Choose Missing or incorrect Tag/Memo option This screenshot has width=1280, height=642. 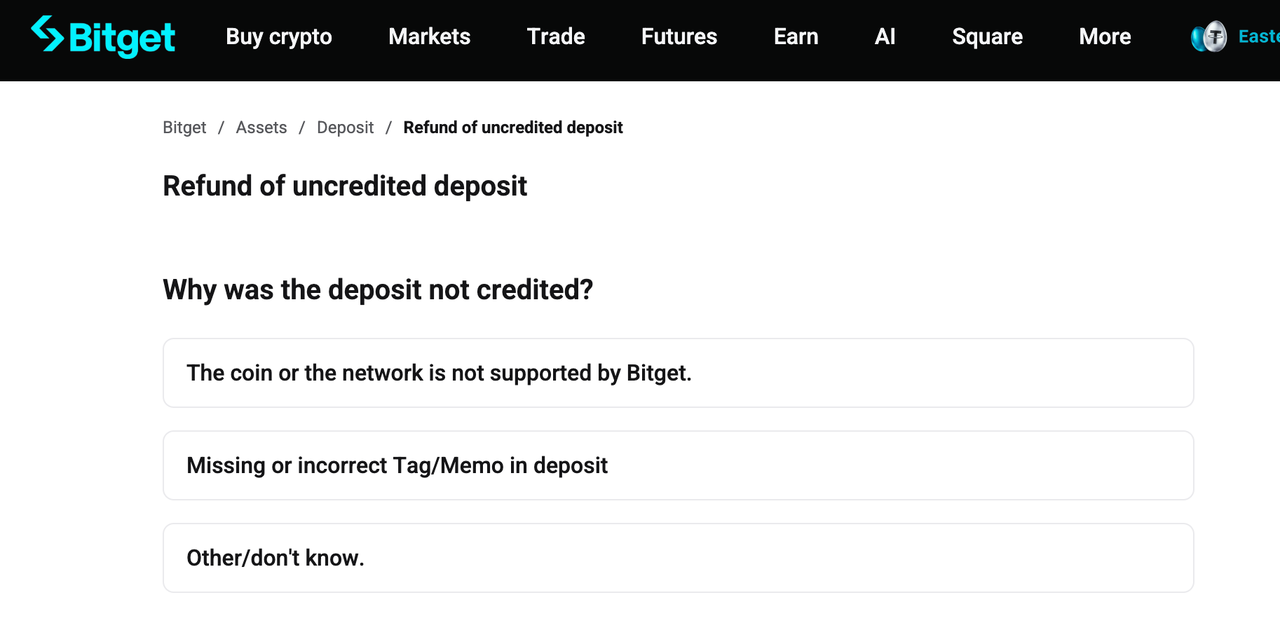pos(678,465)
